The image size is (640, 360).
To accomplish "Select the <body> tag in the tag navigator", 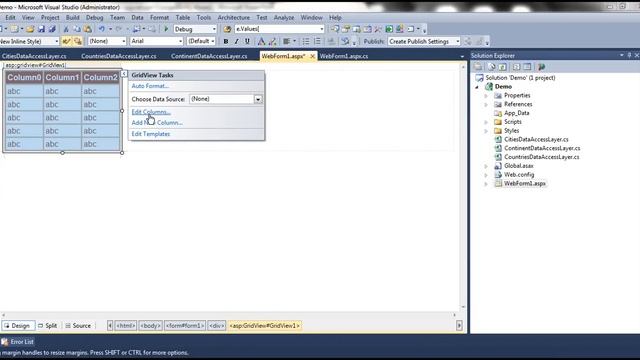I will click(150, 326).
